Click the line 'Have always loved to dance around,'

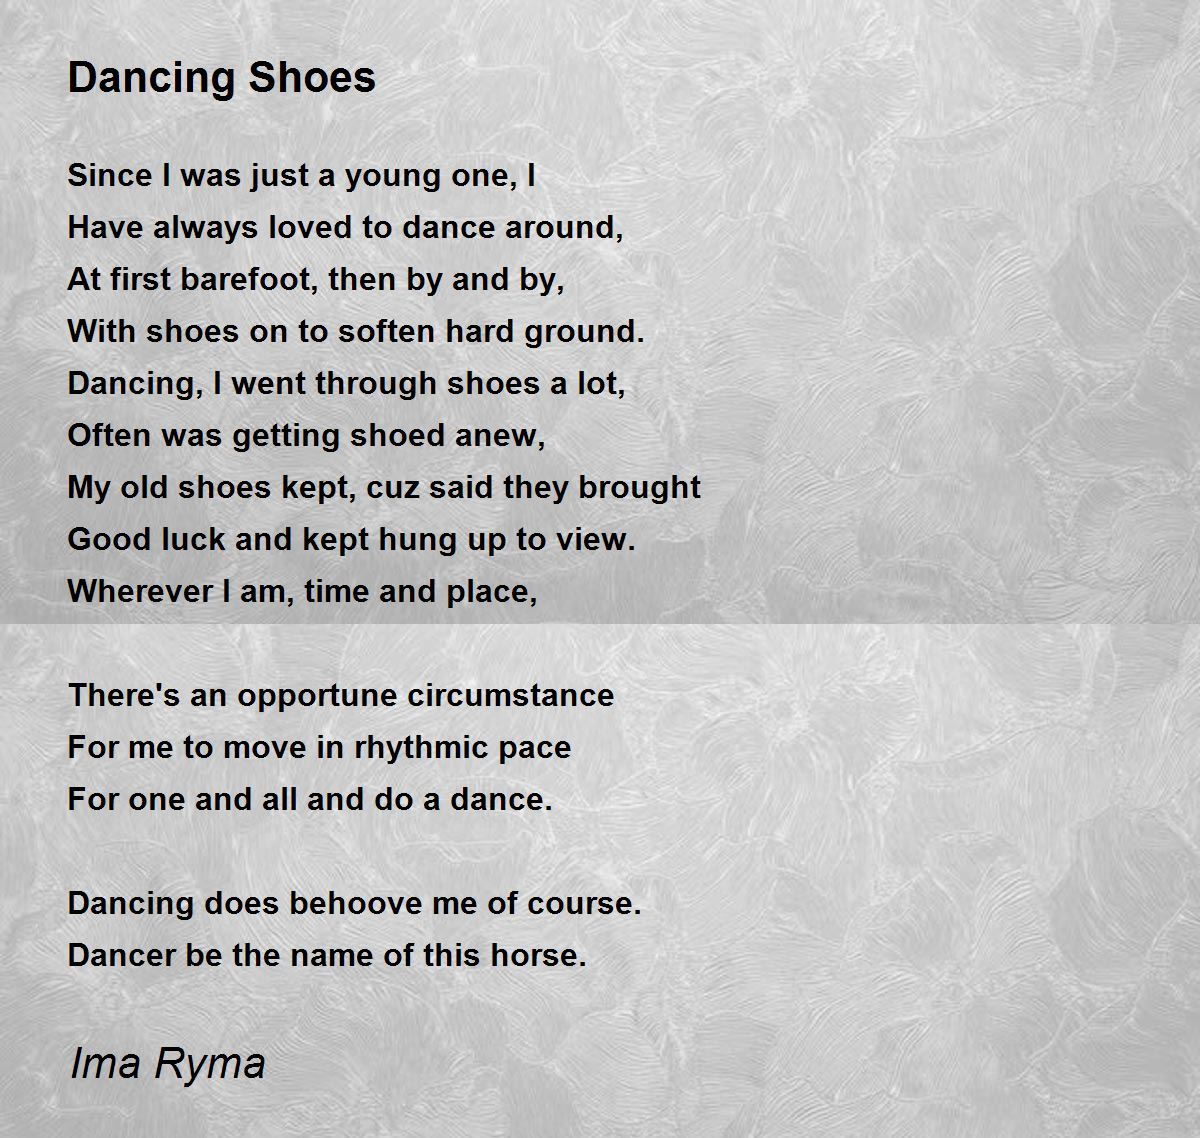pos(345,228)
